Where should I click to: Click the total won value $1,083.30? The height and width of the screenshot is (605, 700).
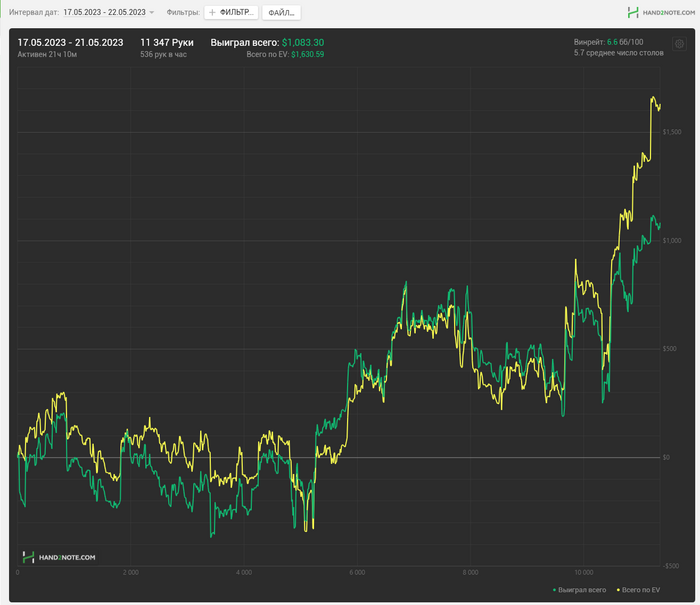[303, 42]
